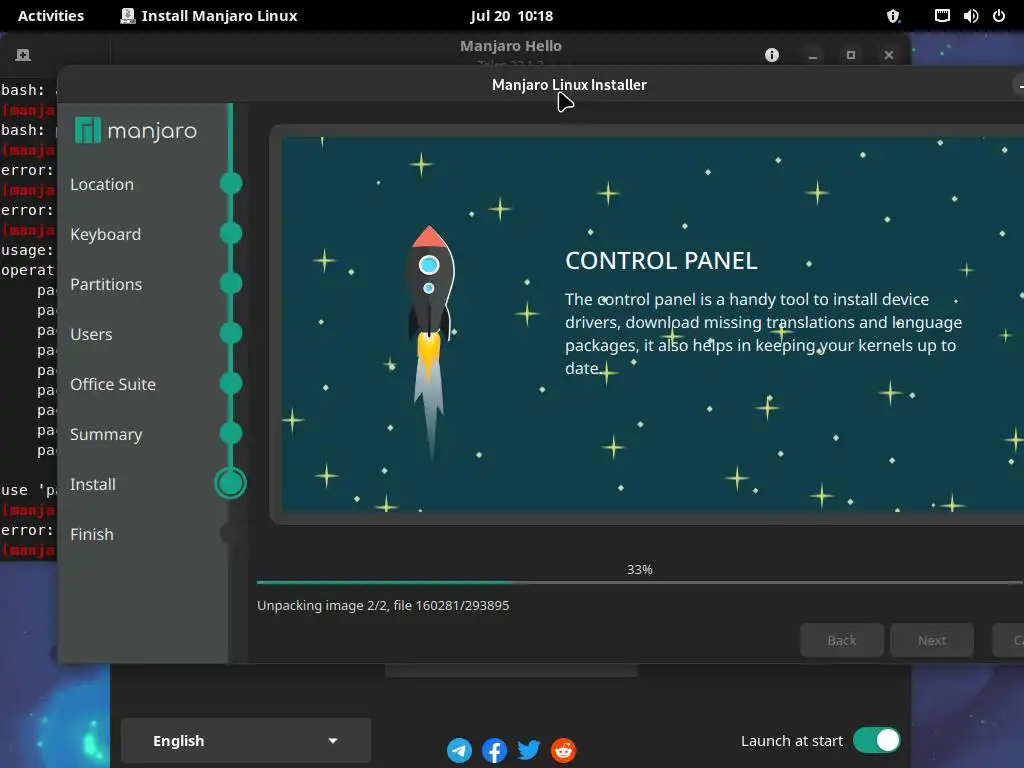Click the Install Manjaro Linux app icon in top bar
Viewport: 1024px width, 768px height.
click(x=128, y=16)
